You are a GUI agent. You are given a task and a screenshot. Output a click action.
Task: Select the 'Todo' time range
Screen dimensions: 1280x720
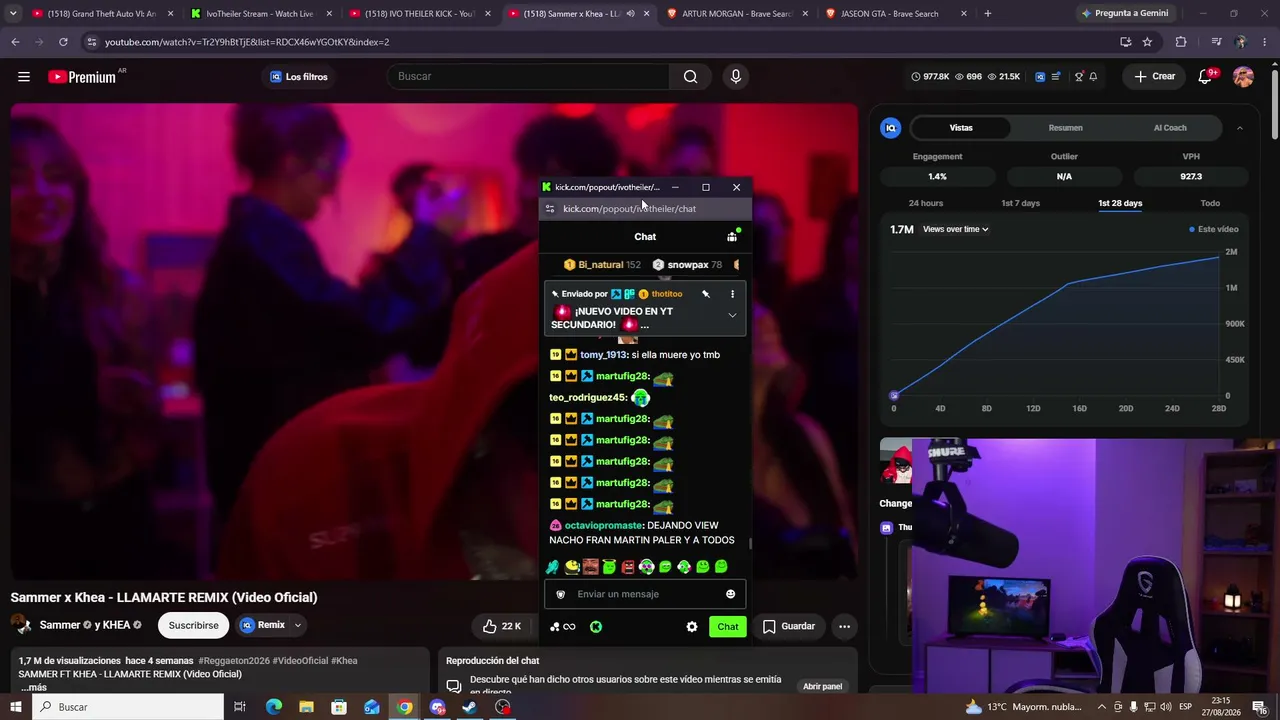1210,203
